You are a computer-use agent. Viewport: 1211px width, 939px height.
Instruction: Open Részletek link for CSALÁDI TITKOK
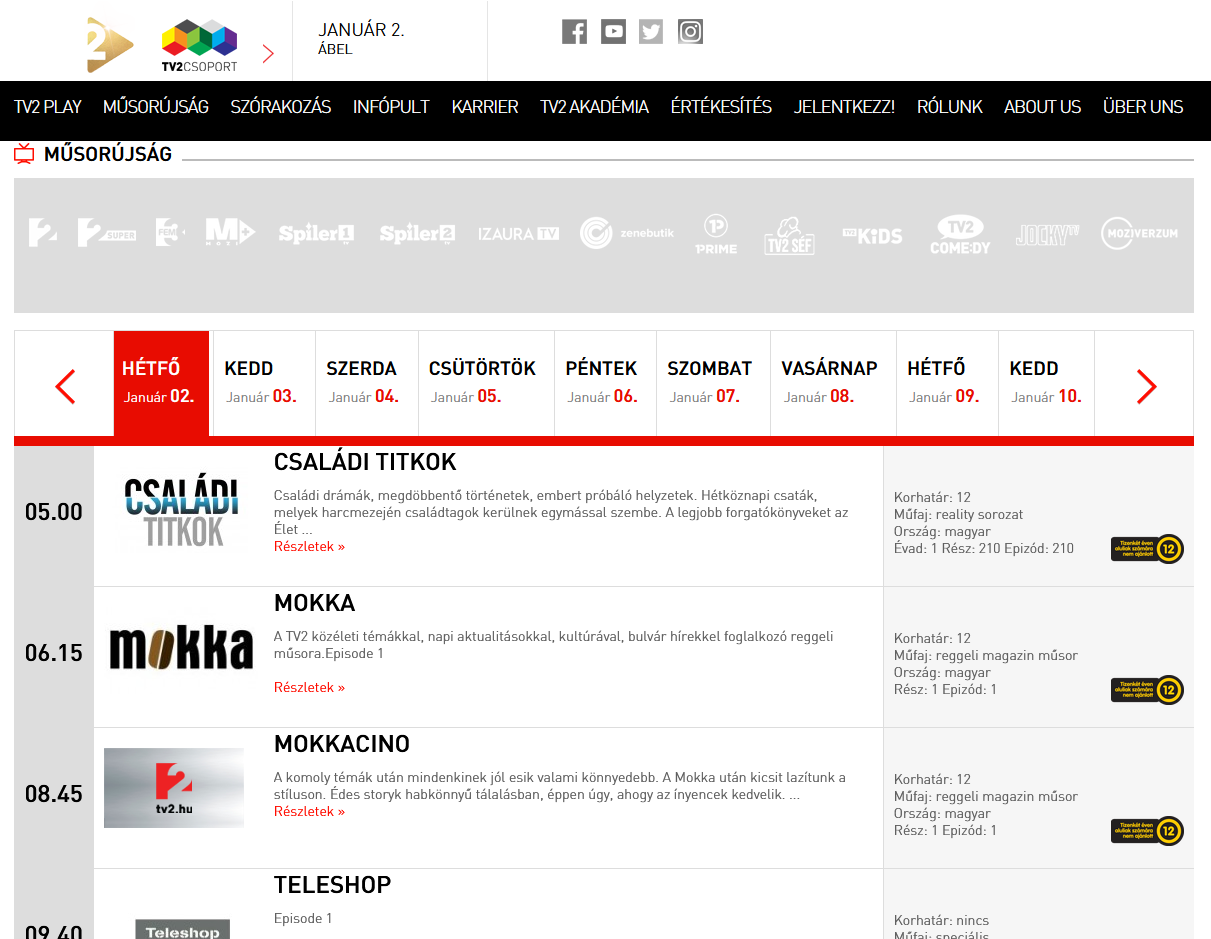point(309,546)
